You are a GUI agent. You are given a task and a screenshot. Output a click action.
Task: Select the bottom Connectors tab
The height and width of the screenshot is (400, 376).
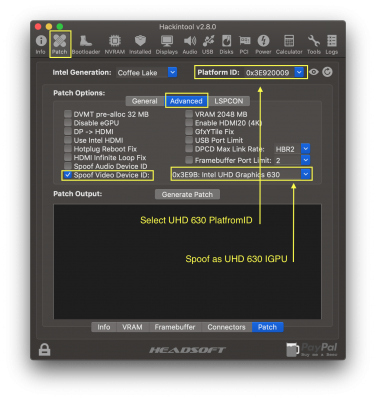point(226,327)
